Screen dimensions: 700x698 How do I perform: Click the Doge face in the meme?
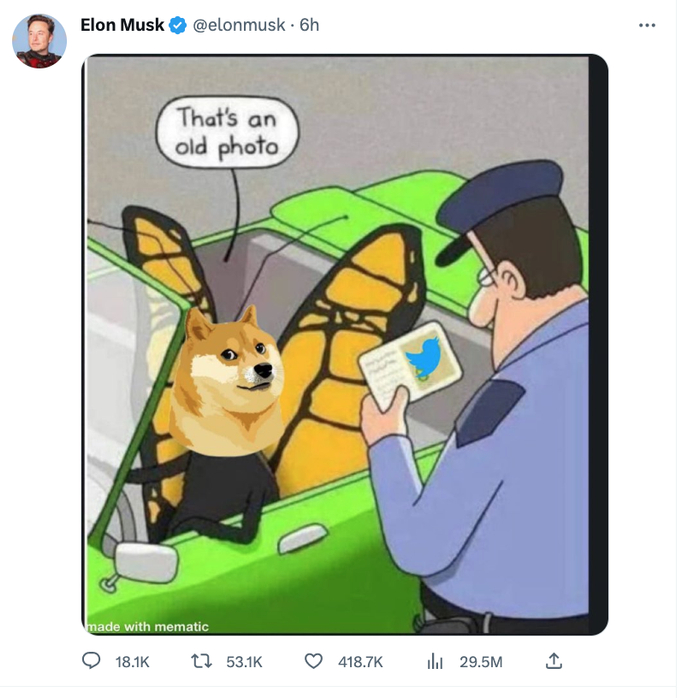click(x=229, y=373)
